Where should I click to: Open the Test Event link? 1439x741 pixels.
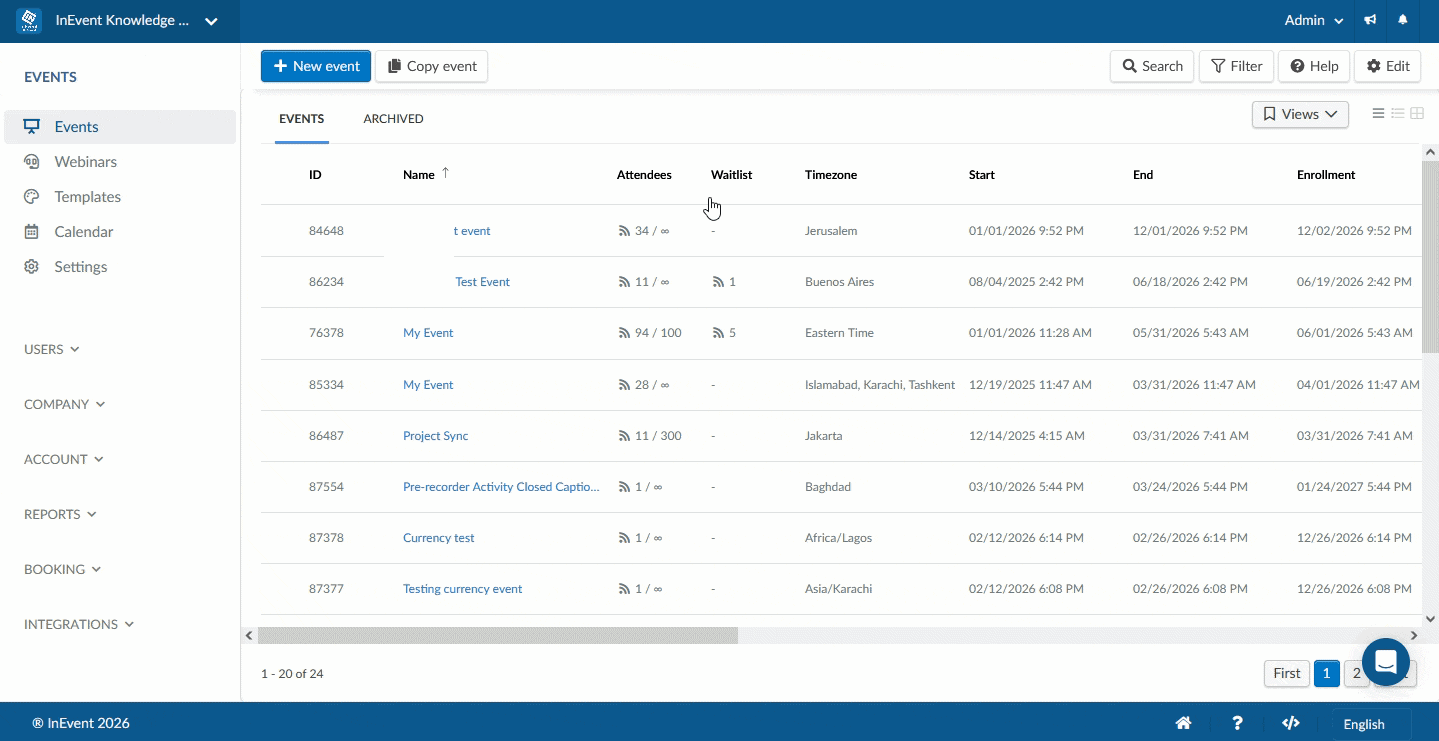(x=482, y=282)
